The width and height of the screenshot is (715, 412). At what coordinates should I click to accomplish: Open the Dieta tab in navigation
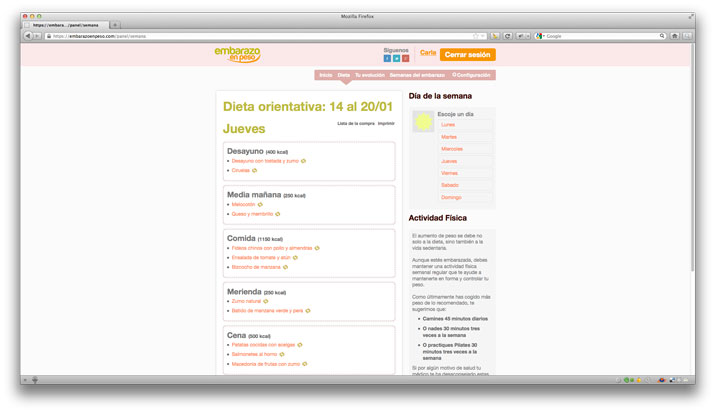(x=343, y=75)
